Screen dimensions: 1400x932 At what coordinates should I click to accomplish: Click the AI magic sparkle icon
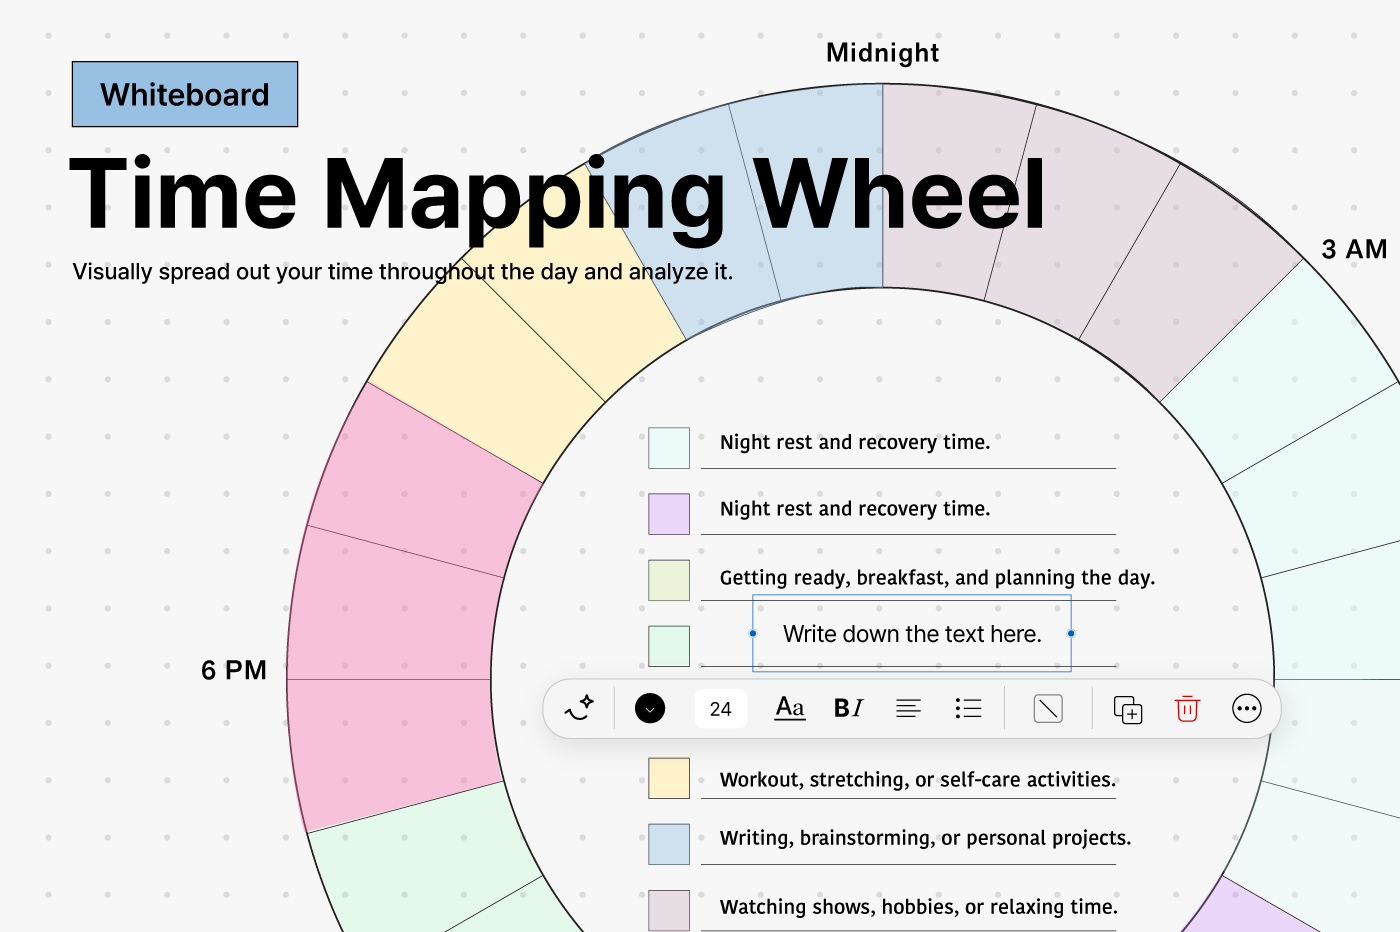click(x=579, y=708)
